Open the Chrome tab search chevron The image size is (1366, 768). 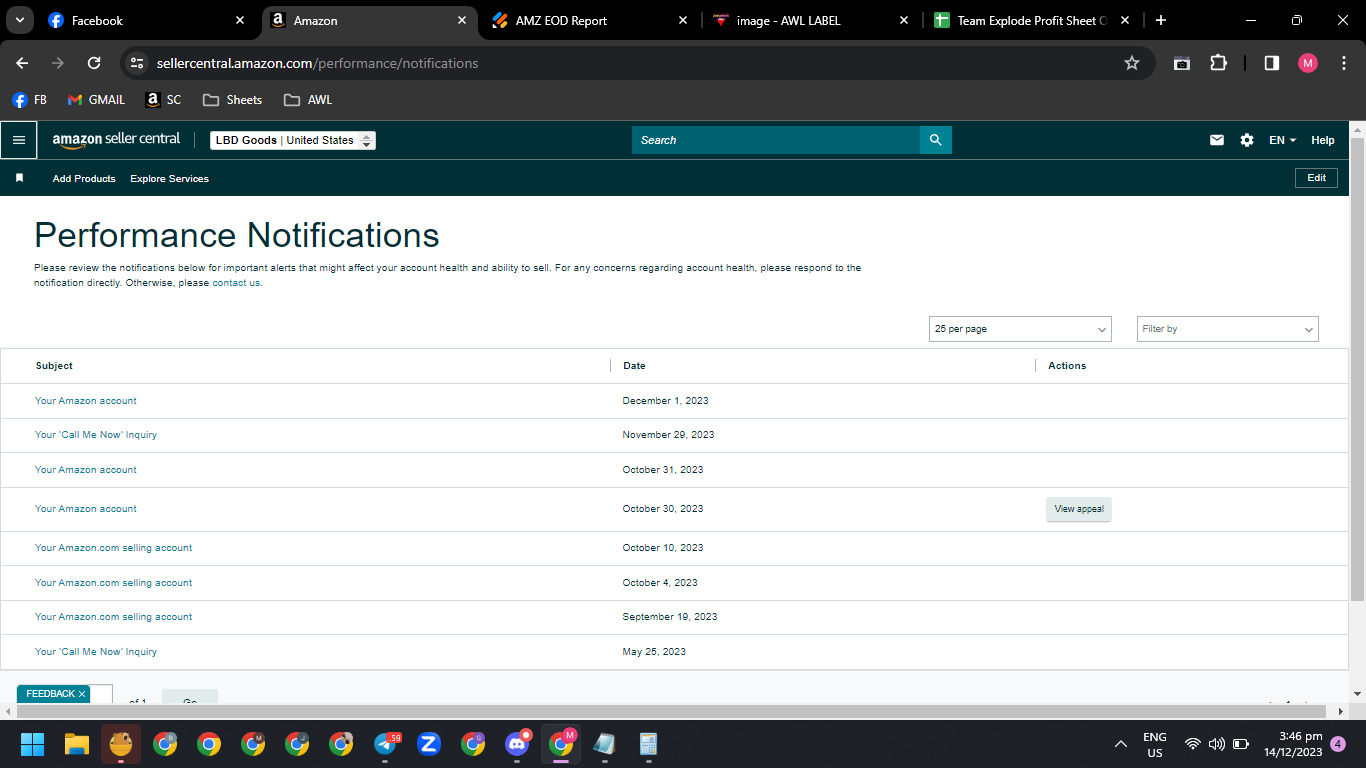19,20
